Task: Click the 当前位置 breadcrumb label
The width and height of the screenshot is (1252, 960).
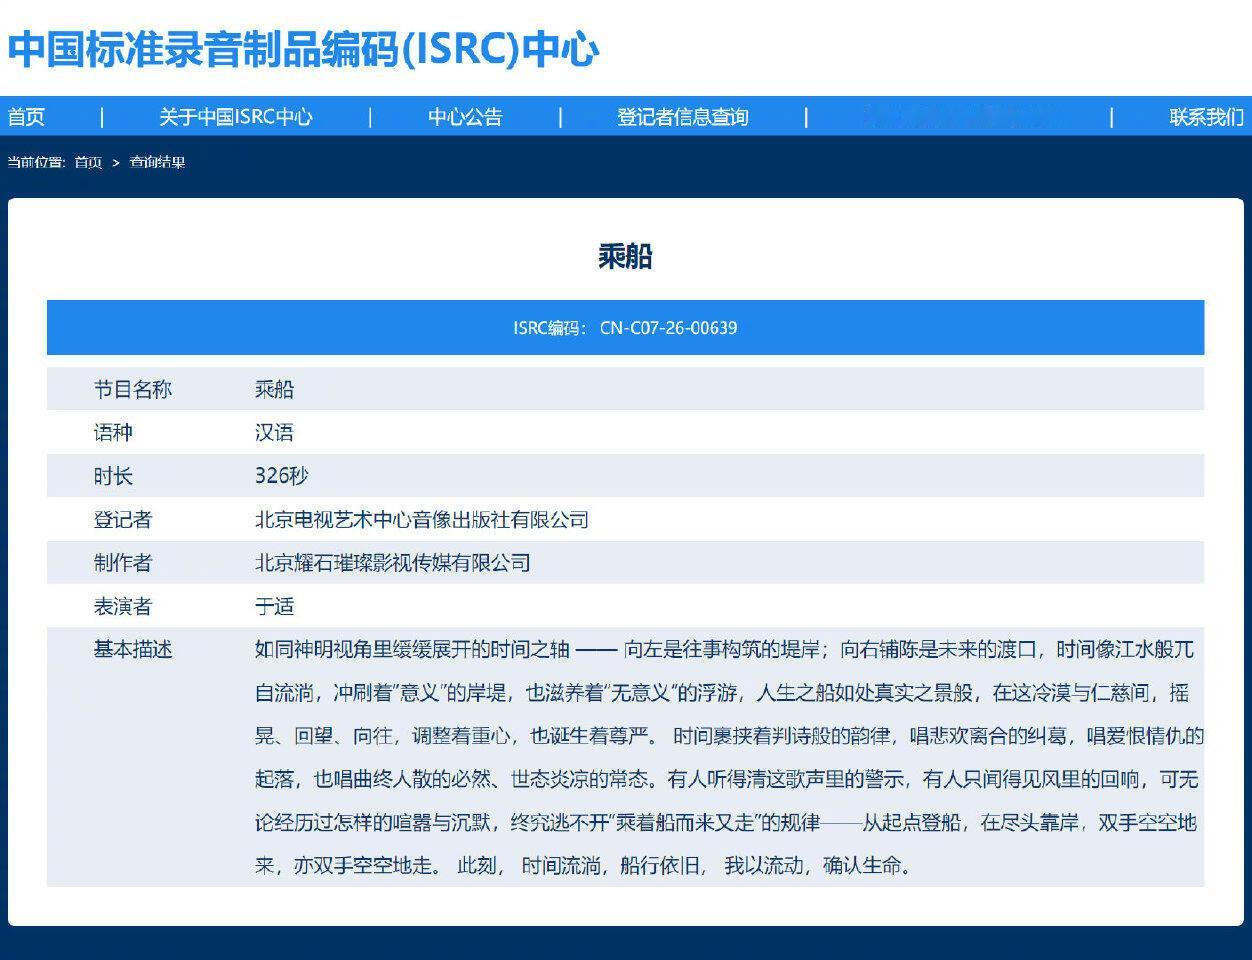Action: 36,162
